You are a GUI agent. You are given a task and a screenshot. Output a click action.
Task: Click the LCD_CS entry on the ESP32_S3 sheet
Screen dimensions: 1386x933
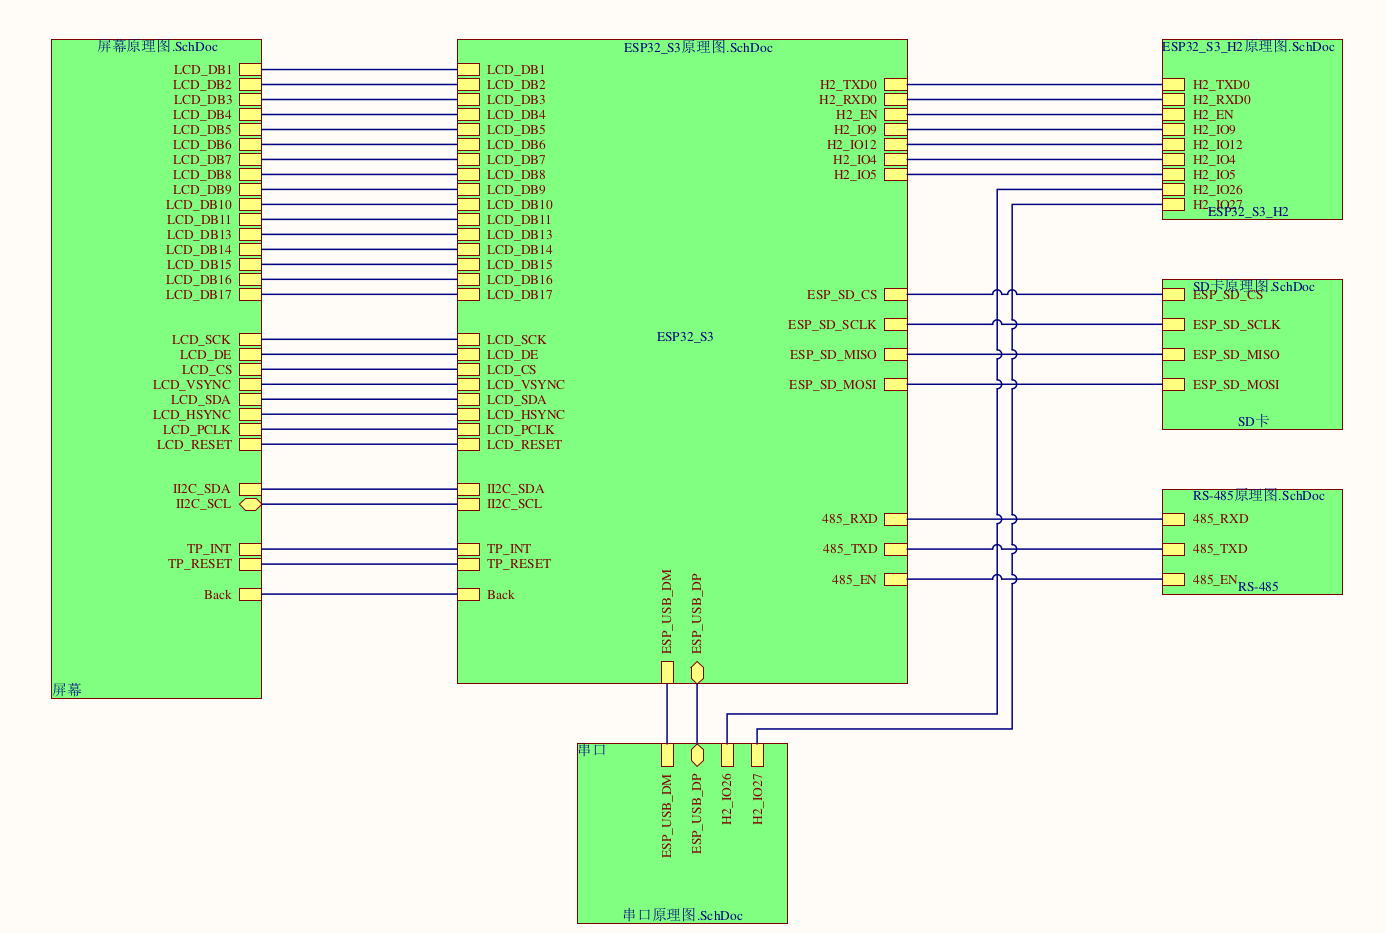469,370
